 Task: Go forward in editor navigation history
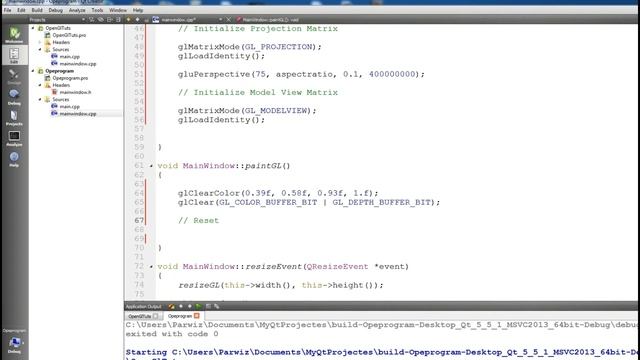coord(138,20)
